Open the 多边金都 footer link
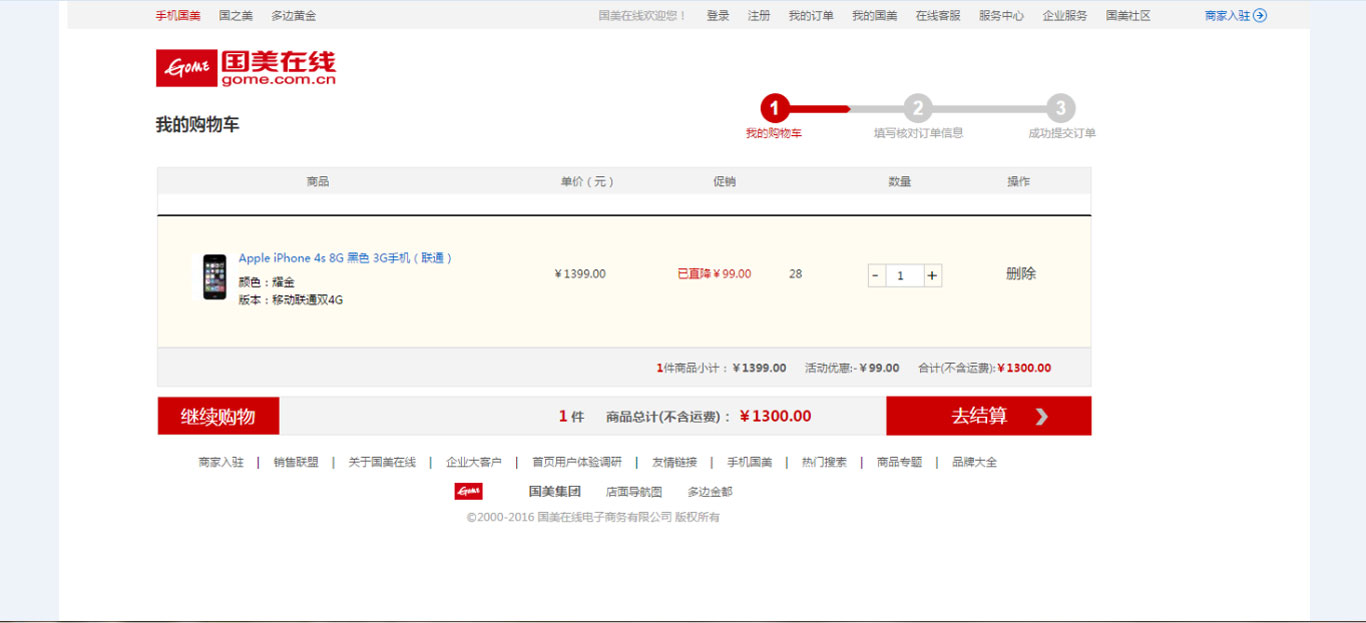This screenshot has width=1366, height=623. click(x=710, y=491)
